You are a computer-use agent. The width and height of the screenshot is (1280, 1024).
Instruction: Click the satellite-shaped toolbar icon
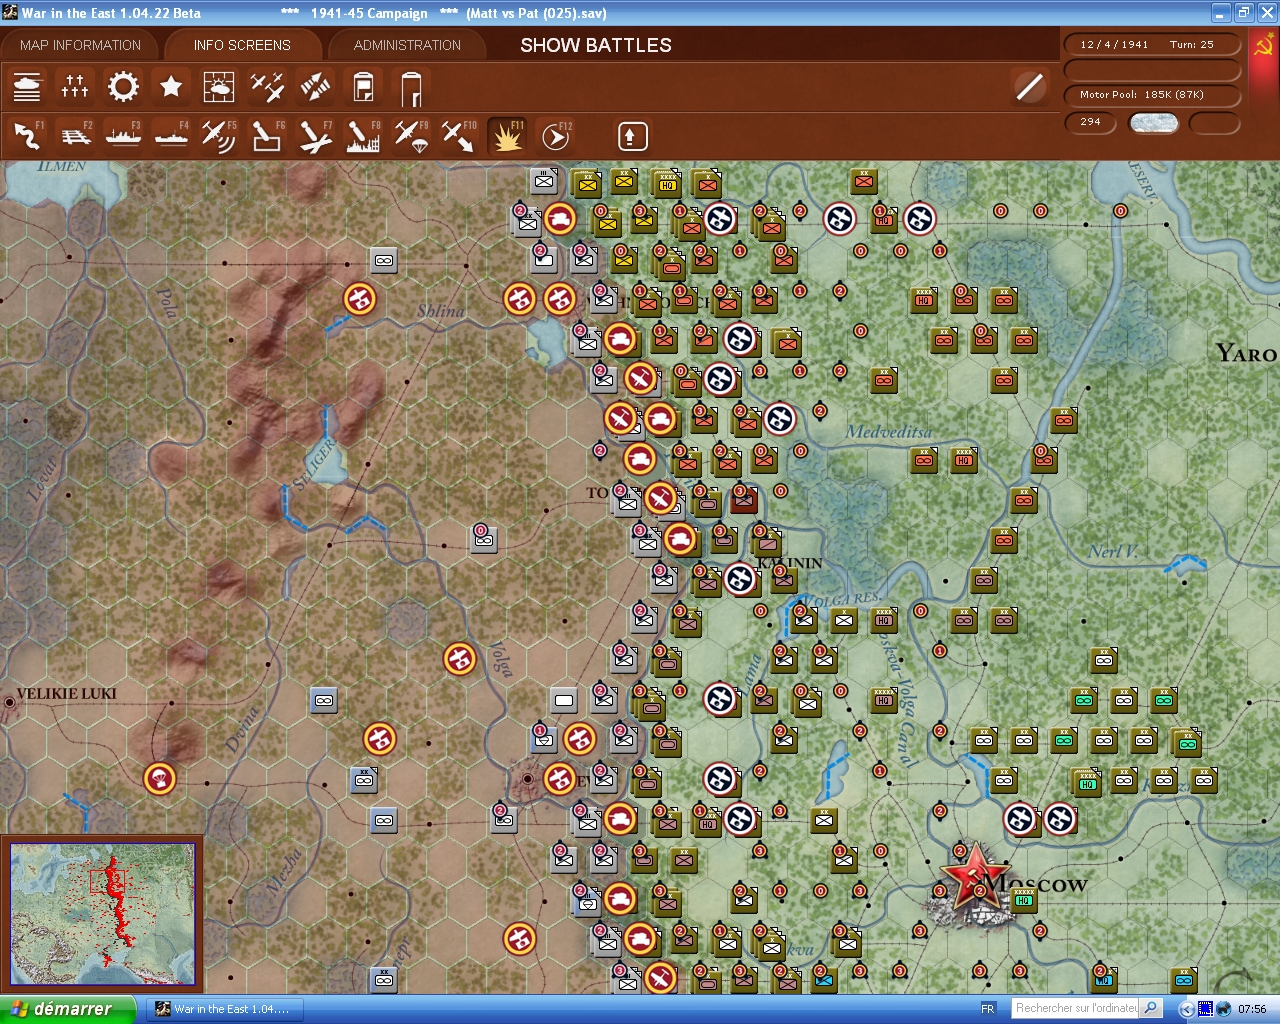tap(315, 88)
